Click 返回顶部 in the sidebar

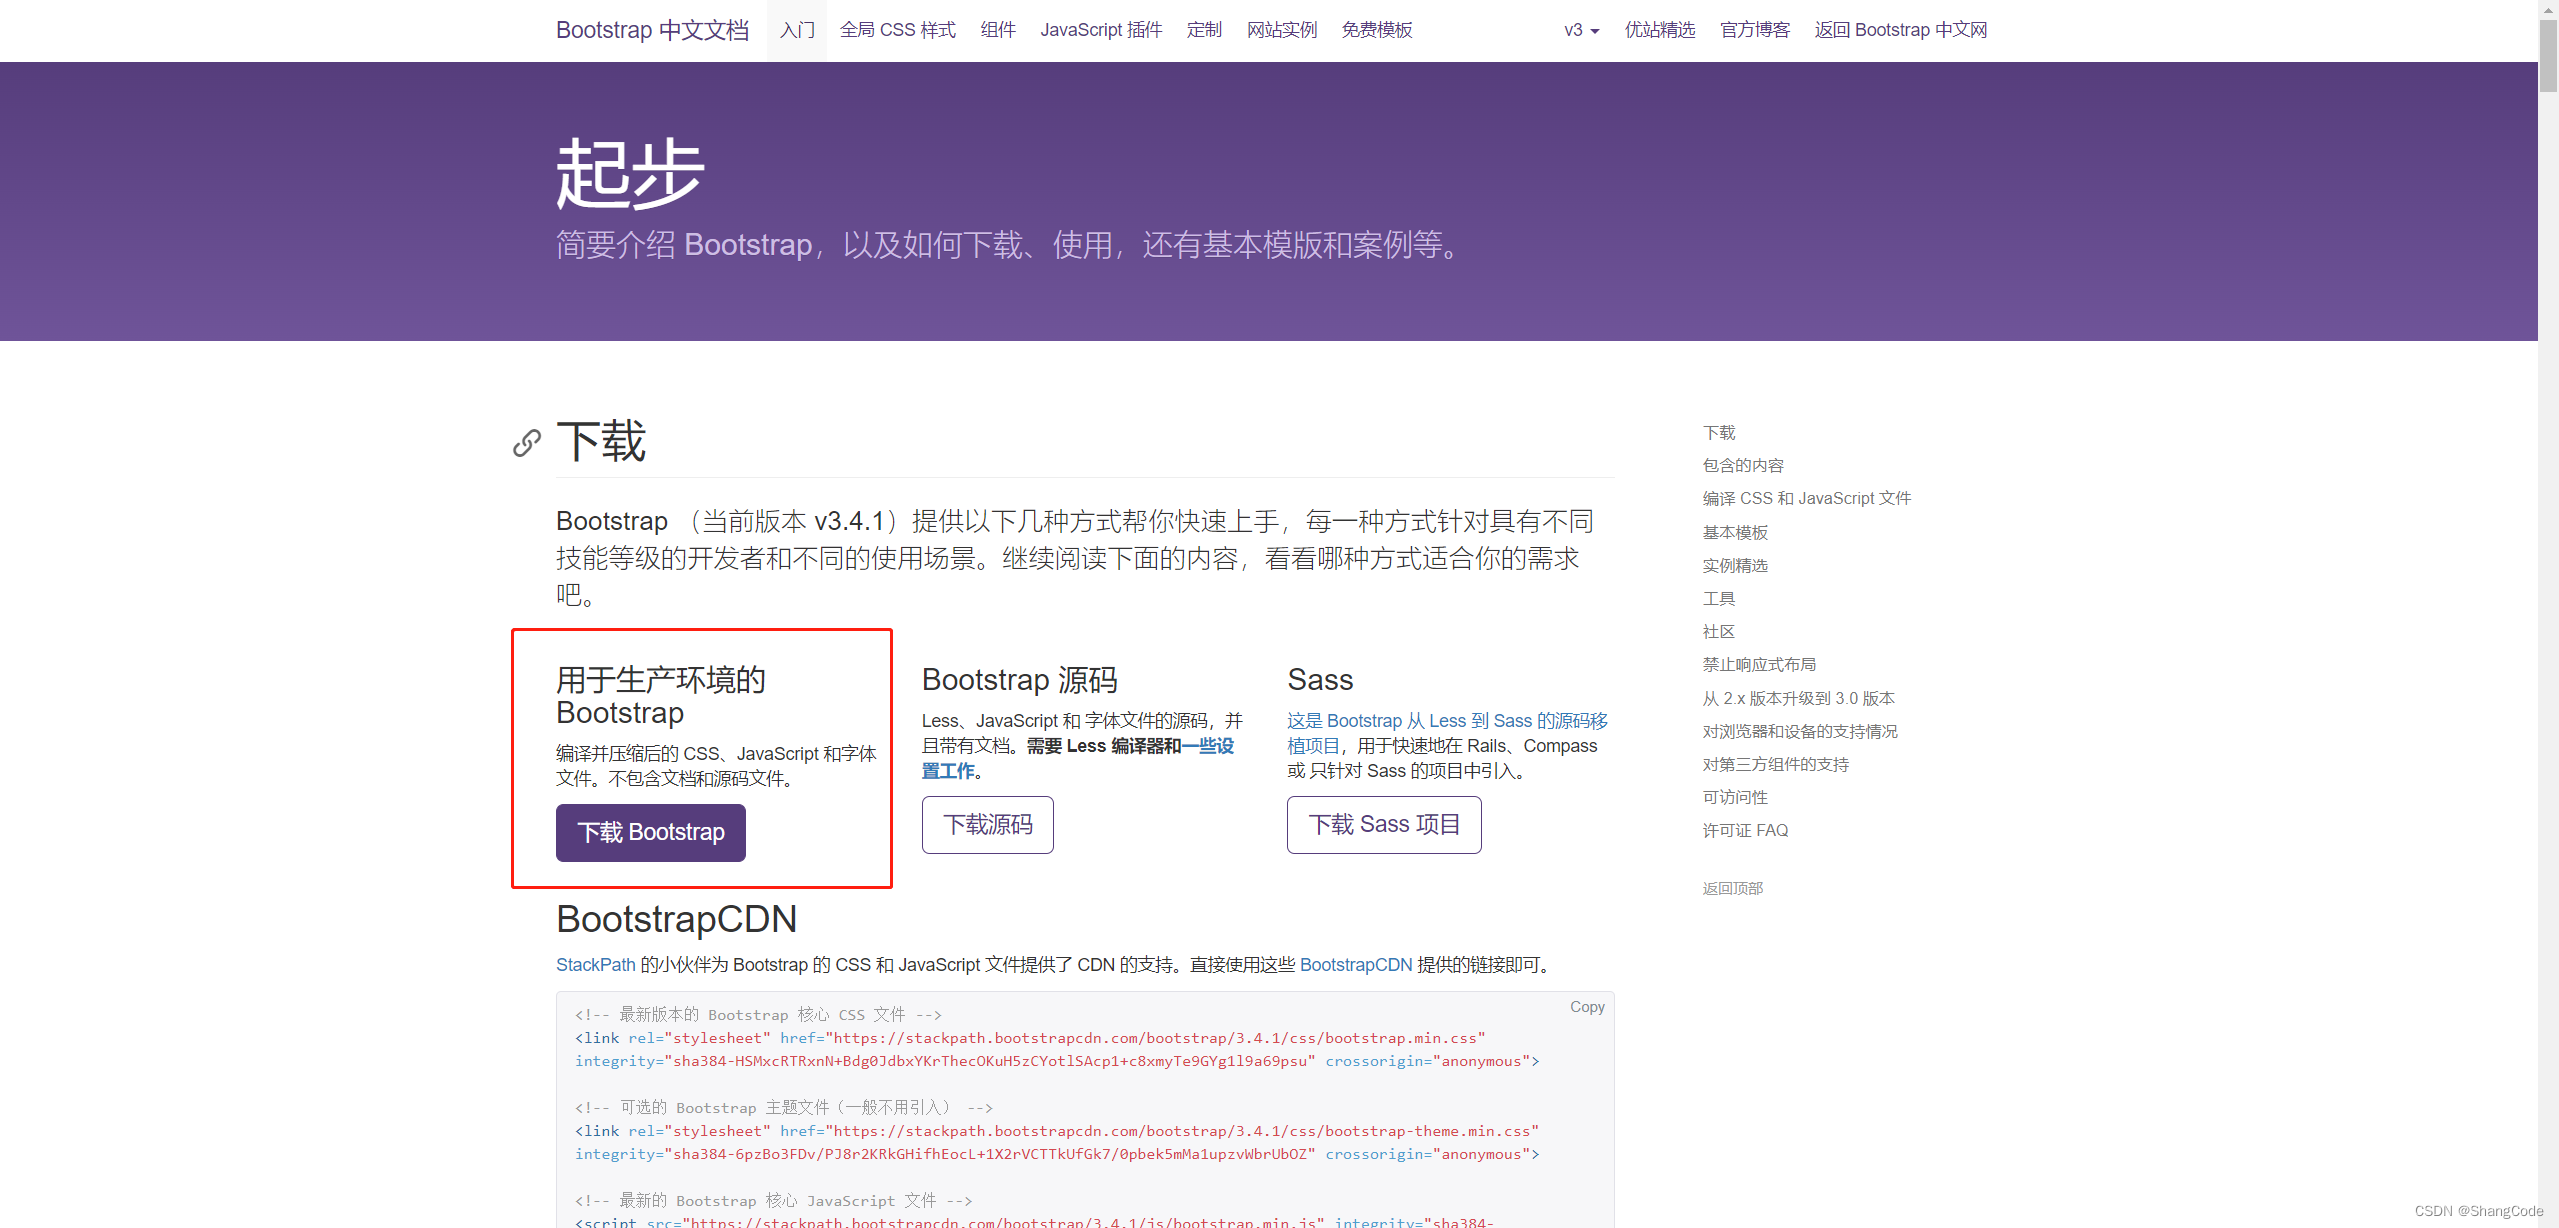click(1733, 889)
